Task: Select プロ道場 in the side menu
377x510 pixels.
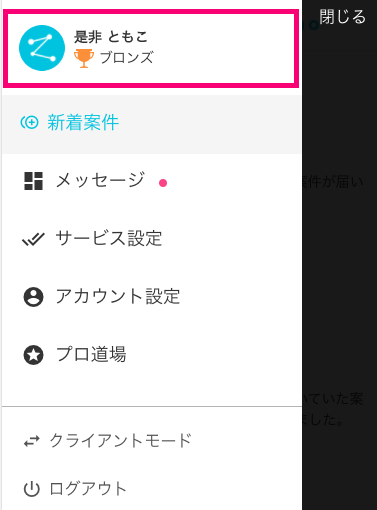Action: click(152, 354)
